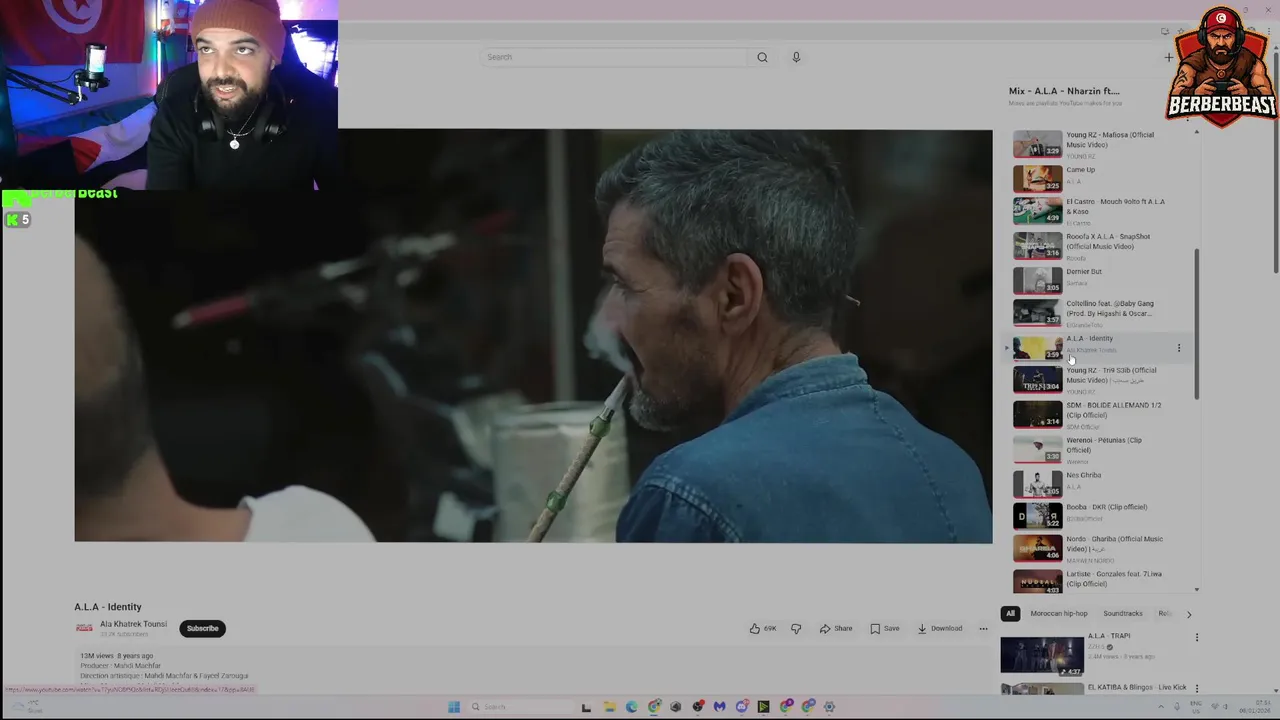
Task: Play Rooofa X A.L.A SnapShot playlist item
Action: pos(1100,246)
